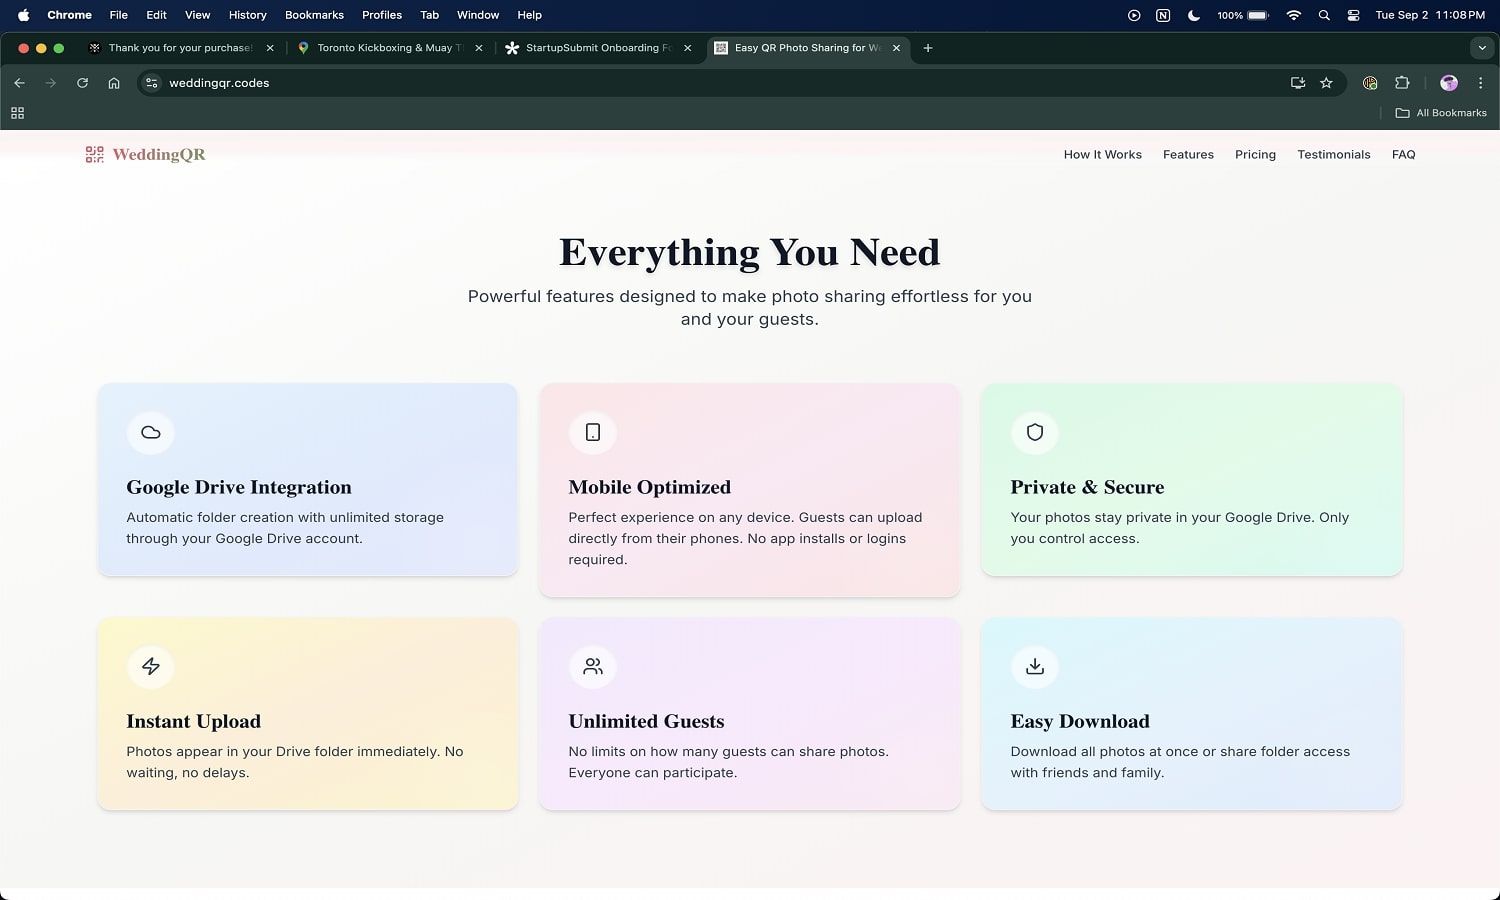
Task: Navigate to the Testimonials link
Action: 1333,155
